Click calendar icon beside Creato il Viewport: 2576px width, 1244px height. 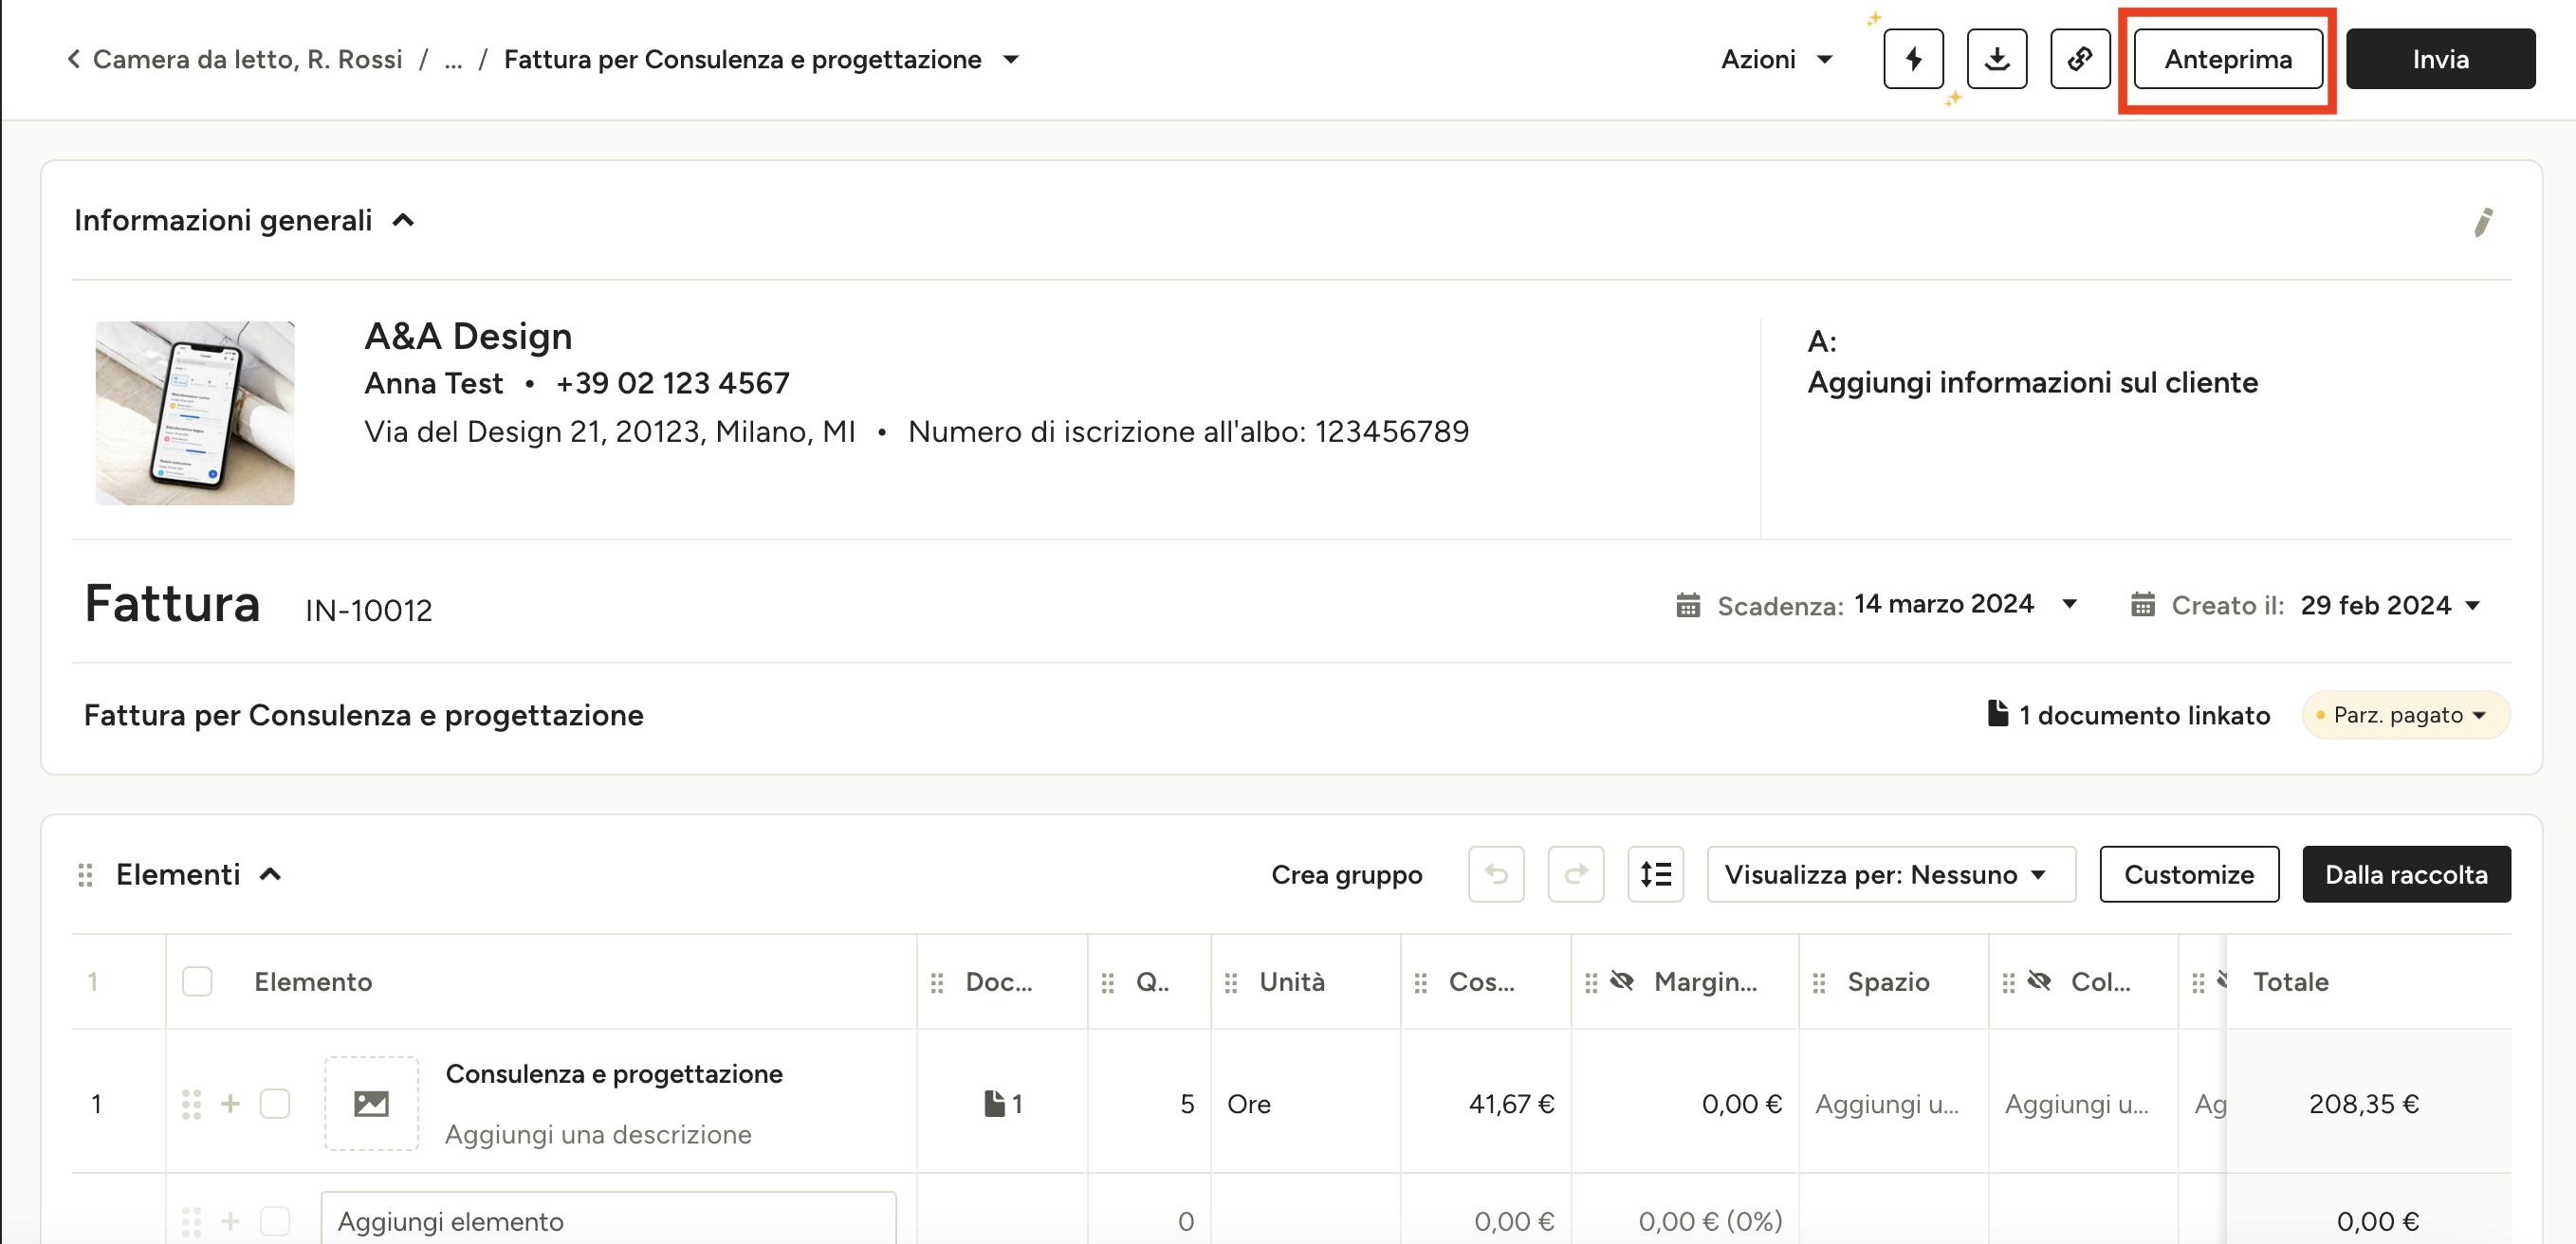[2142, 605]
